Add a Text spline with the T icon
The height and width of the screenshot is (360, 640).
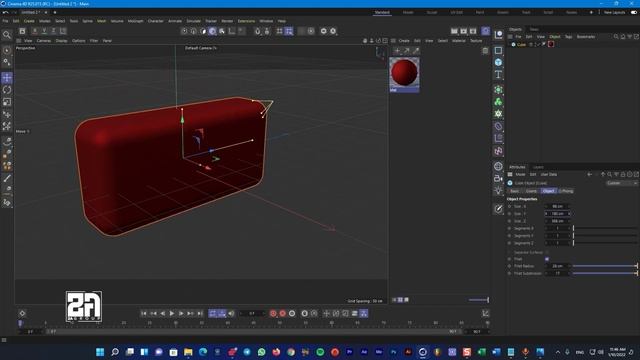tap(498, 75)
